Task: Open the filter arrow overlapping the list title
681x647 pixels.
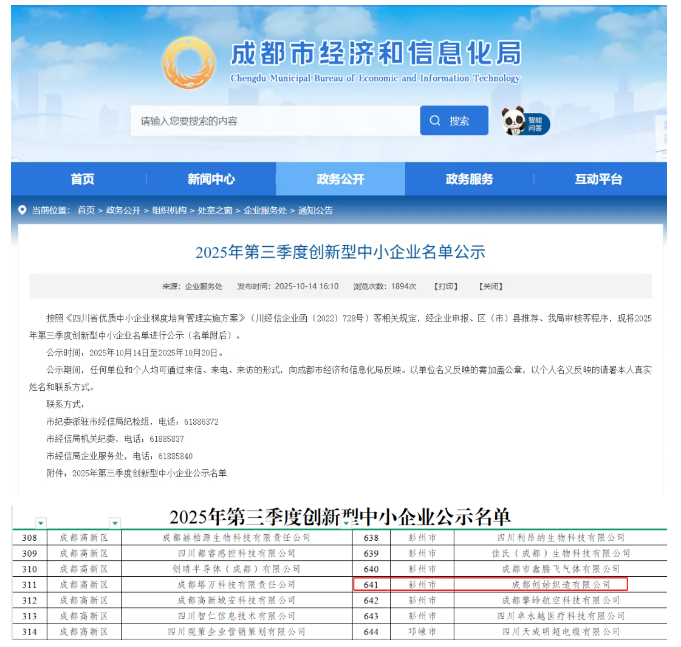Action: [x=346, y=523]
